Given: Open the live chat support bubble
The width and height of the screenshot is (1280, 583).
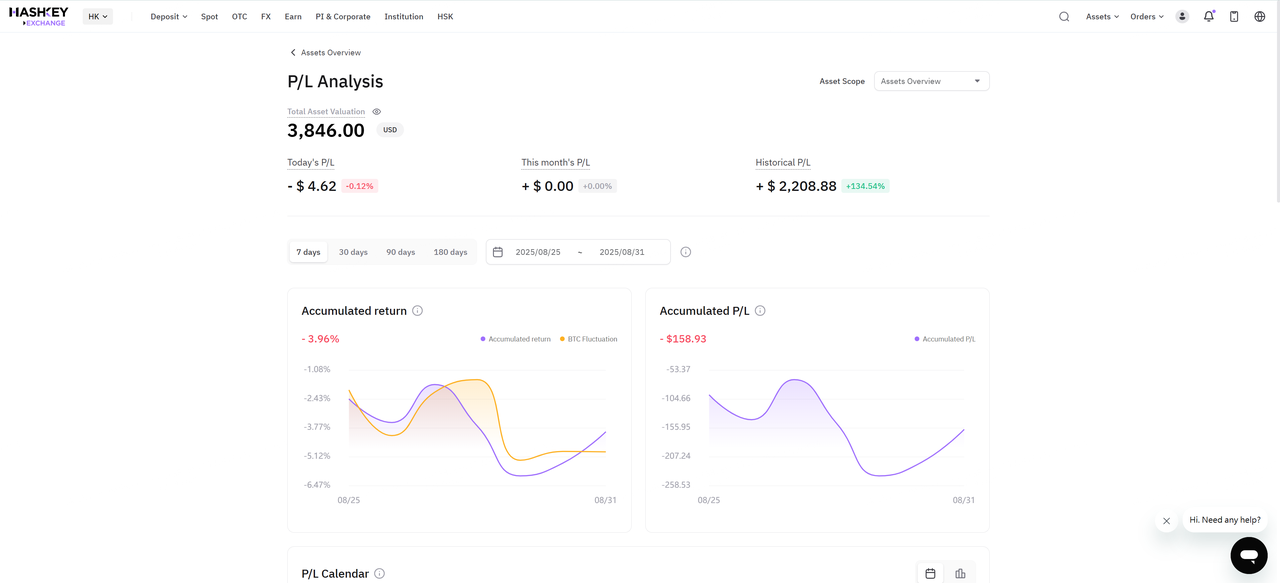Looking at the screenshot, I should click(x=1249, y=555).
